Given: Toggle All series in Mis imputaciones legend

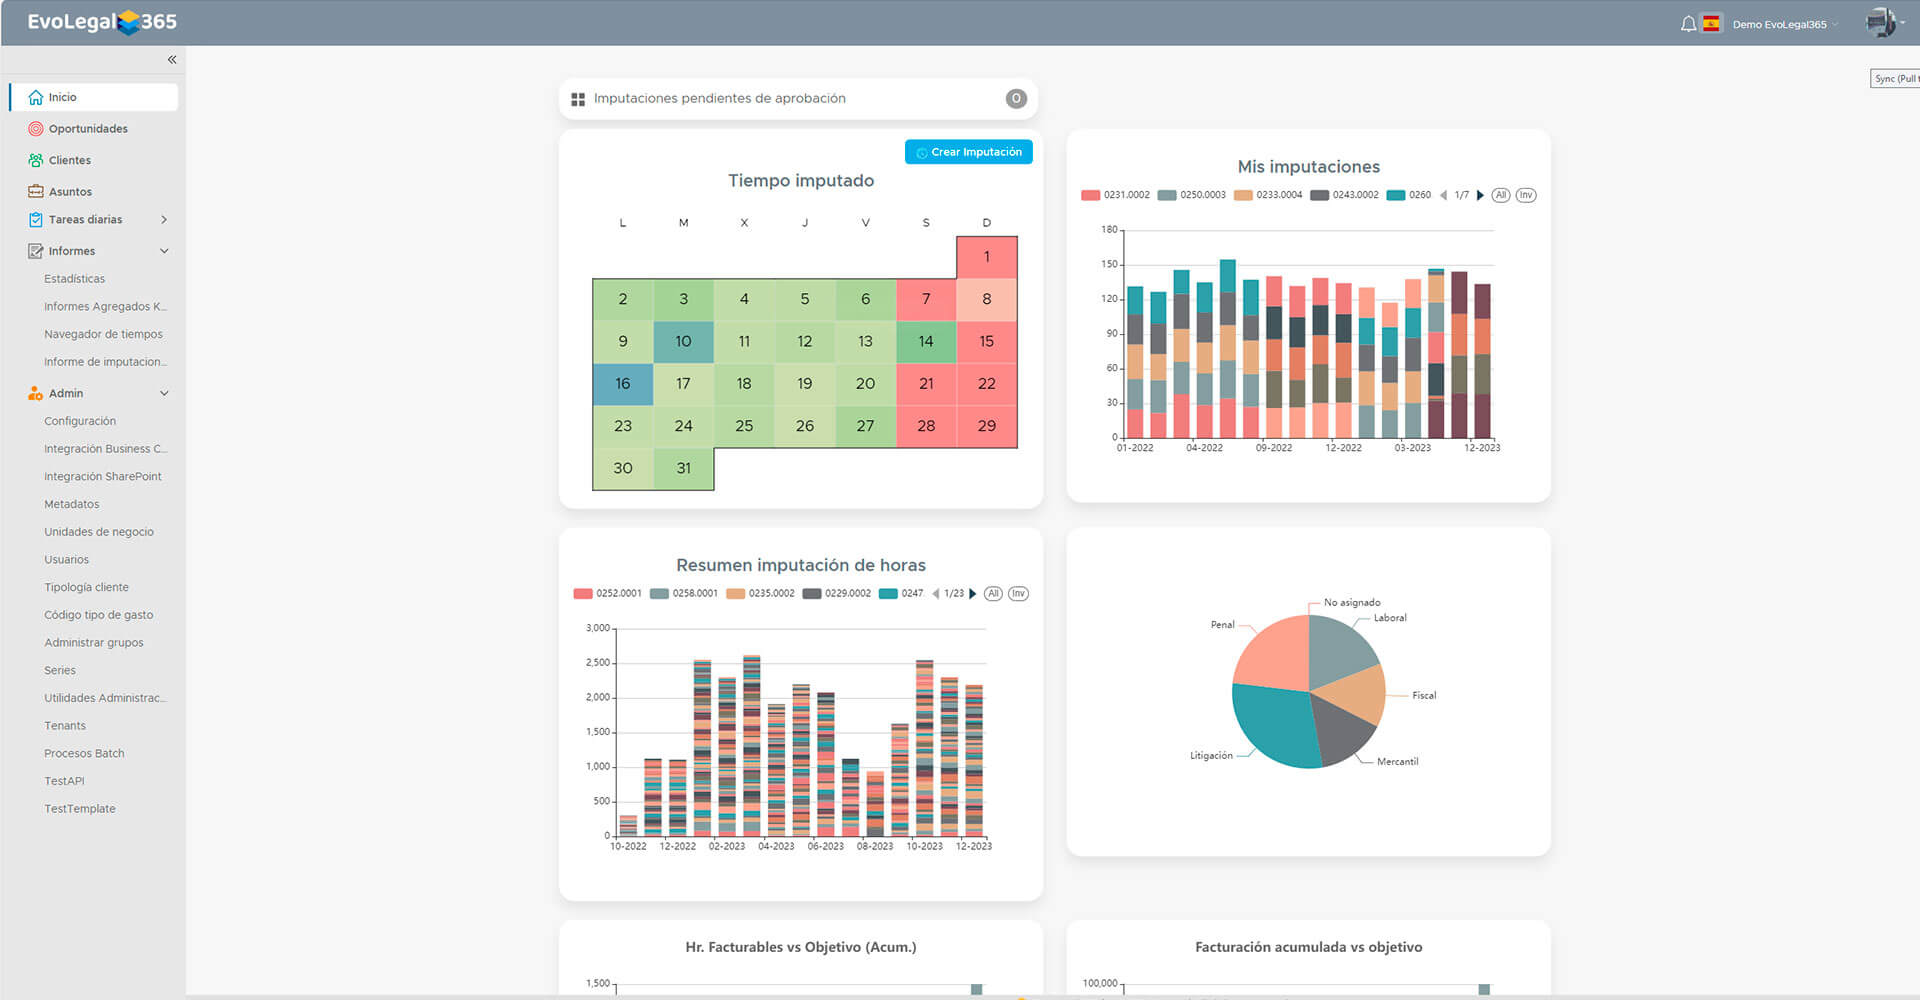Looking at the screenshot, I should tap(1500, 195).
